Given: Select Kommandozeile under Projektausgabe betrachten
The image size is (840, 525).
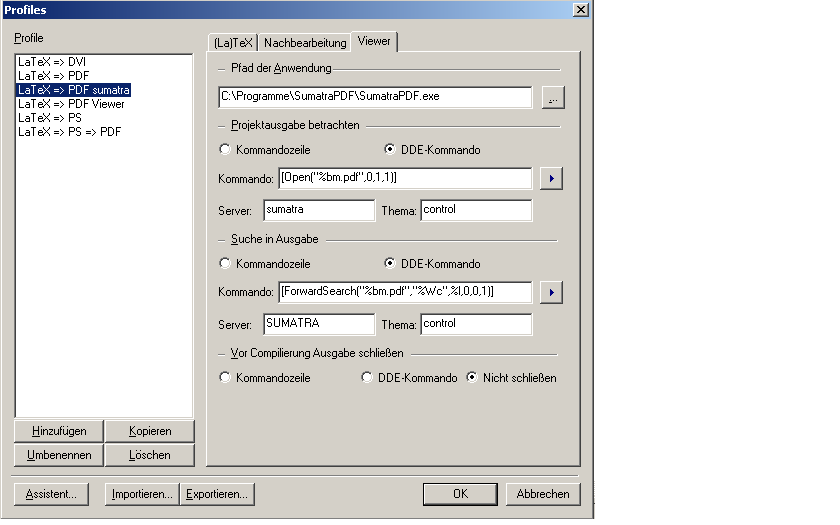Looking at the screenshot, I should pos(225,150).
